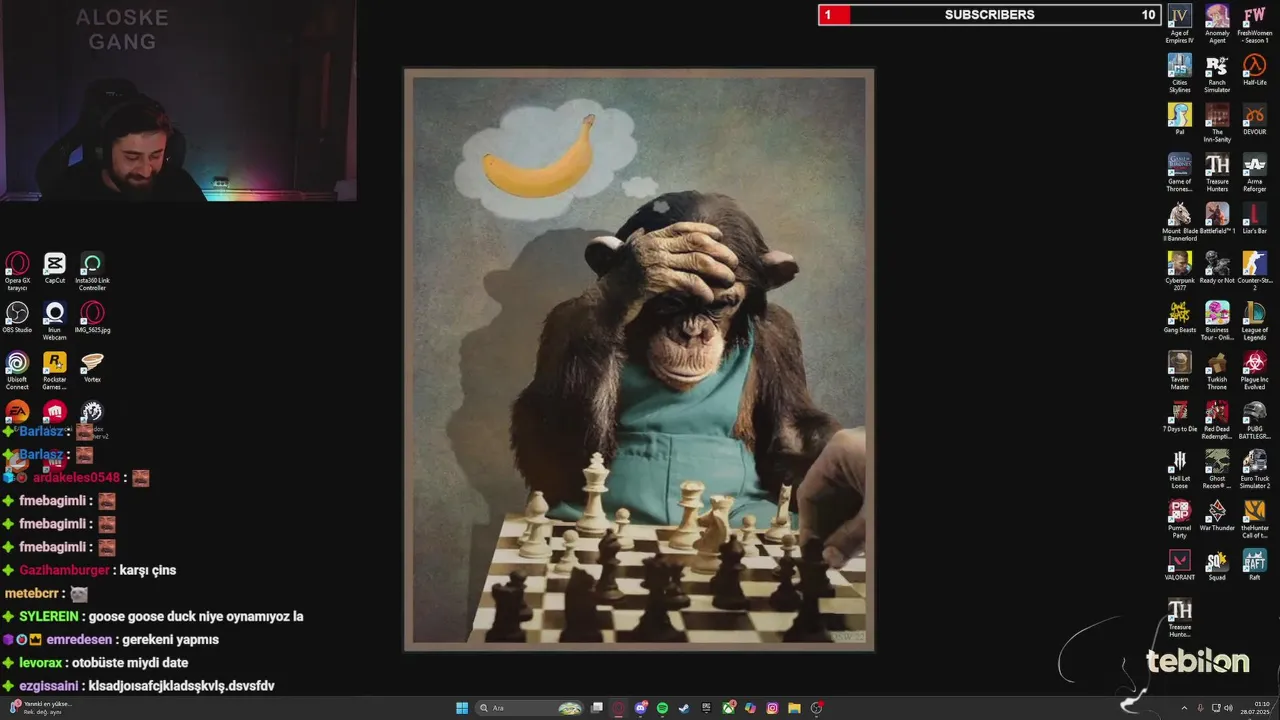Open the Pal game shortcut

pyautogui.click(x=1180, y=119)
